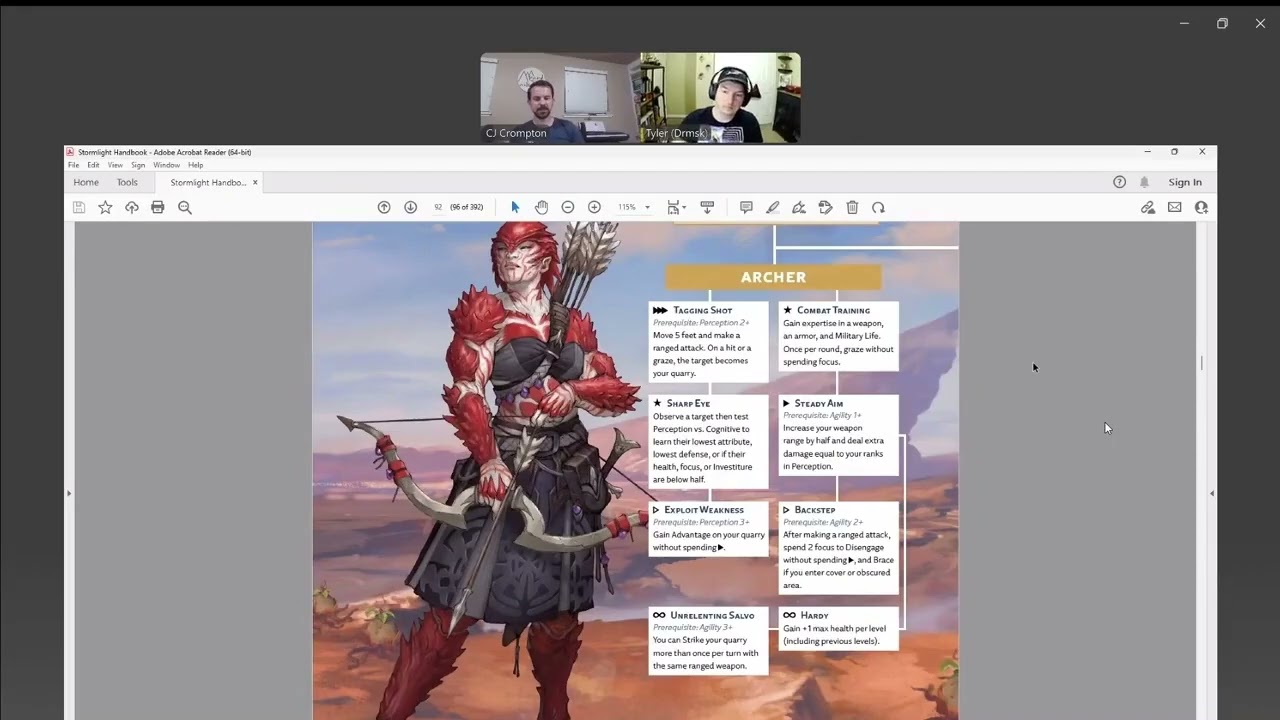Image resolution: width=1280 pixels, height=720 pixels.
Task: Print the Stormlight Handbook
Action: (157, 207)
